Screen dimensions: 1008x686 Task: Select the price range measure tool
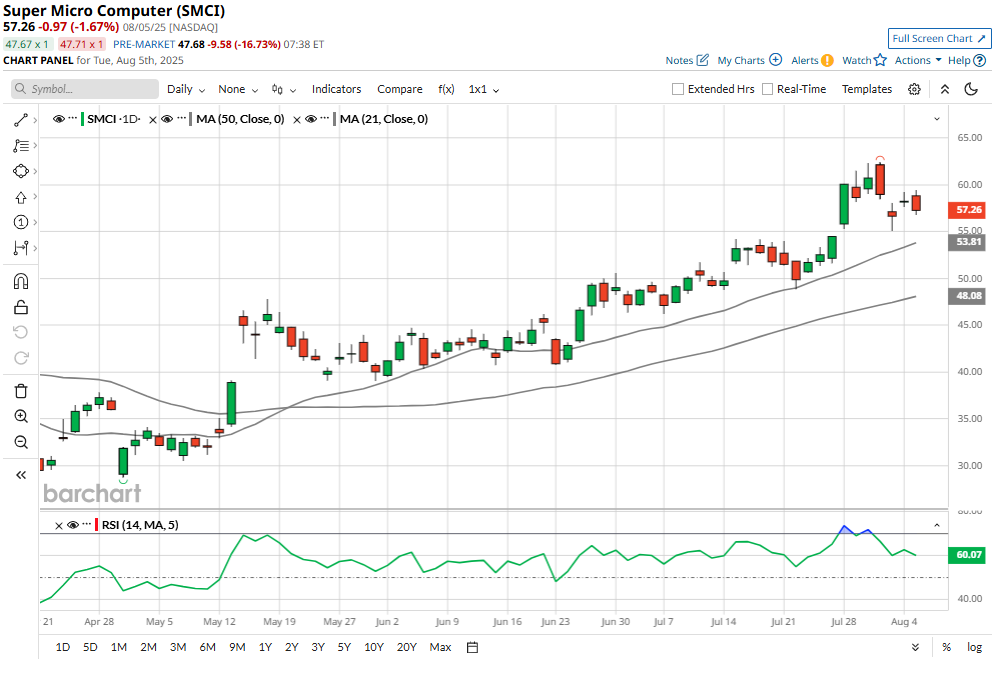coord(21,248)
